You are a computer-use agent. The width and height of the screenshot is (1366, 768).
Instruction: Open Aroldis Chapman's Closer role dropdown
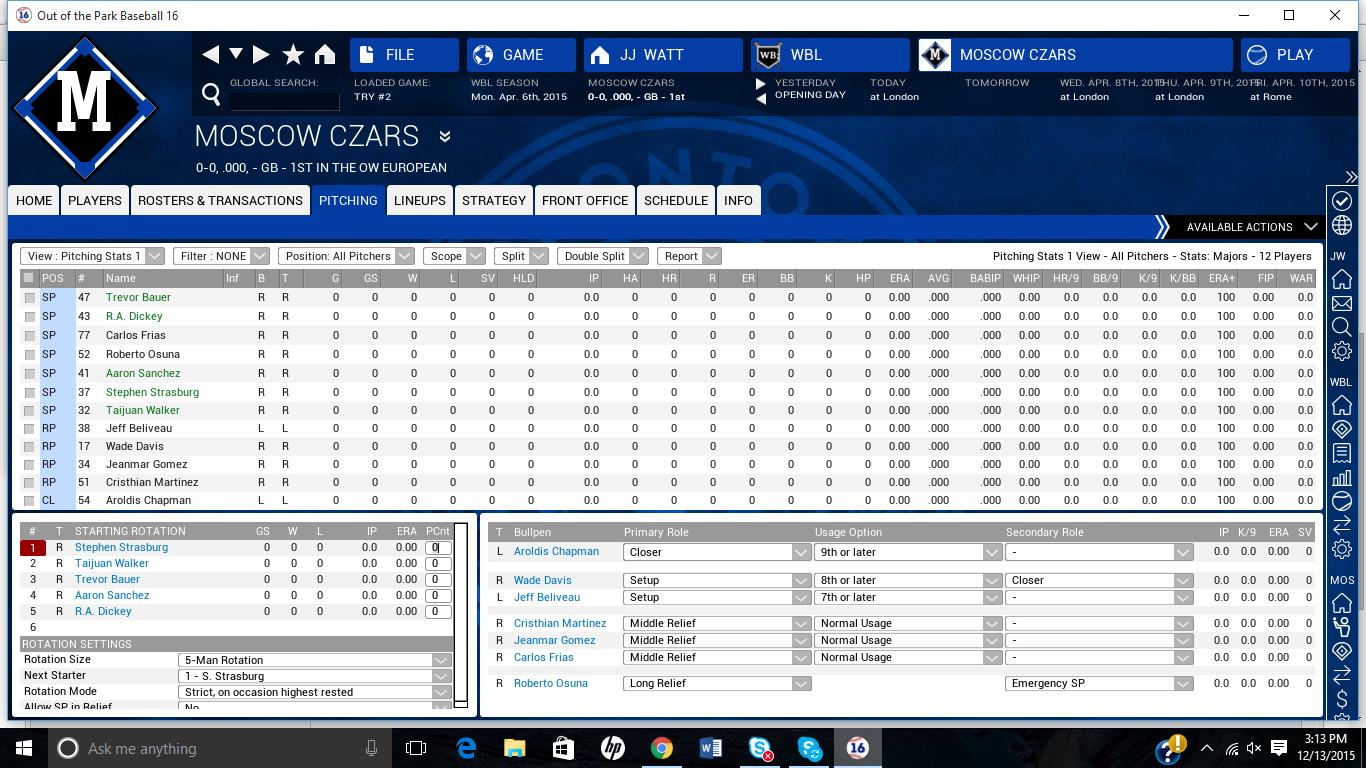pos(716,552)
